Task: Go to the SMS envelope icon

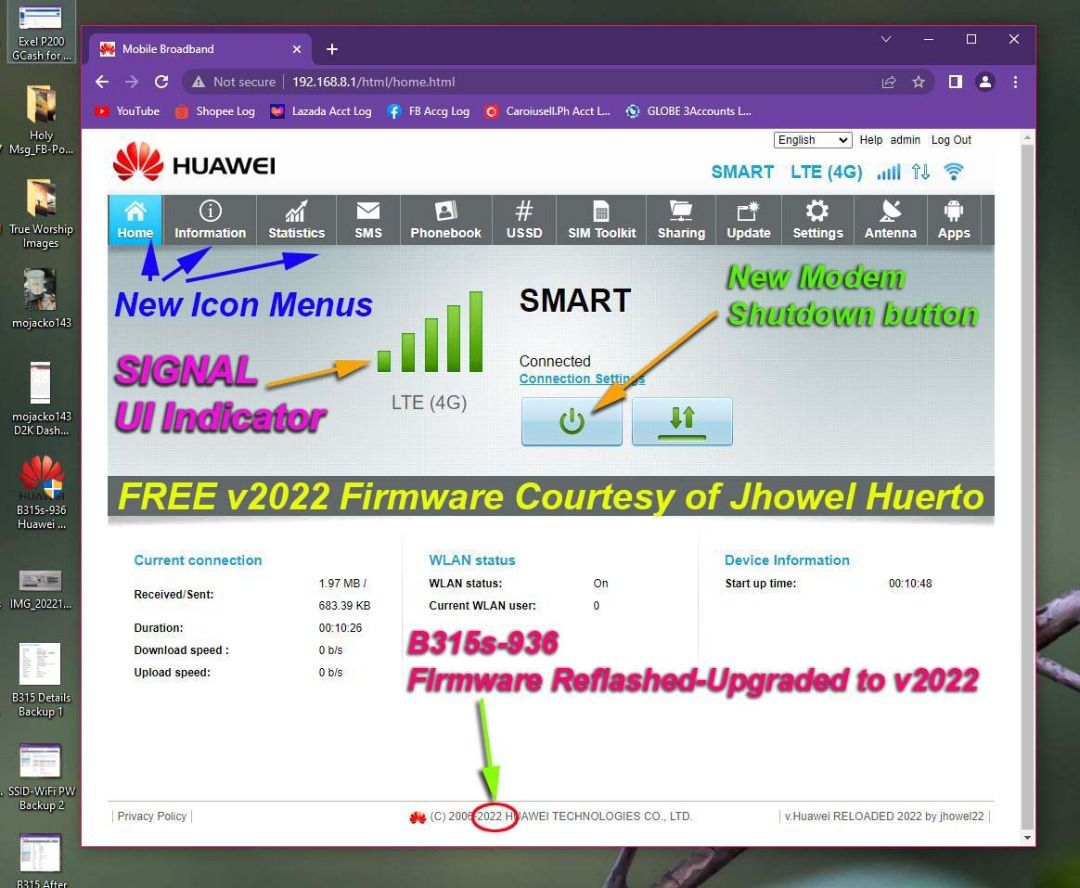Action: point(368,220)
